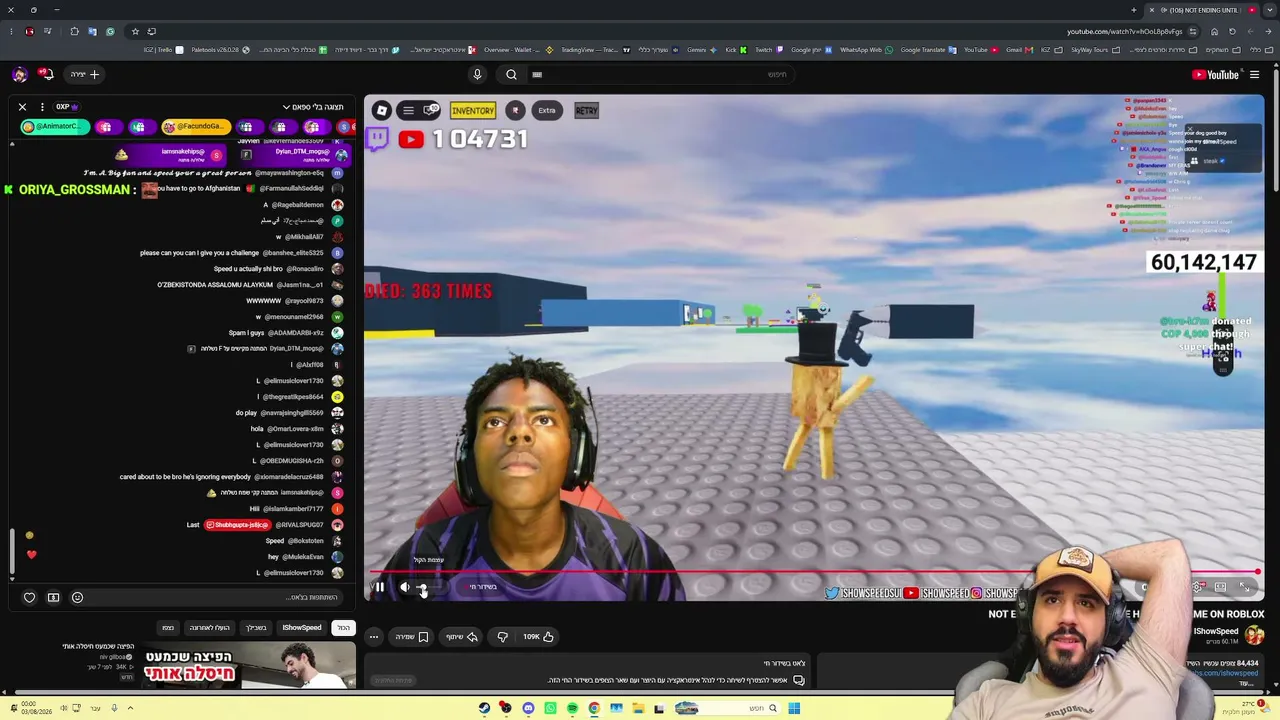Open the Windows Start menu
The width and height of the screenshot is (1280, 720).
click(x=794, y=708)
